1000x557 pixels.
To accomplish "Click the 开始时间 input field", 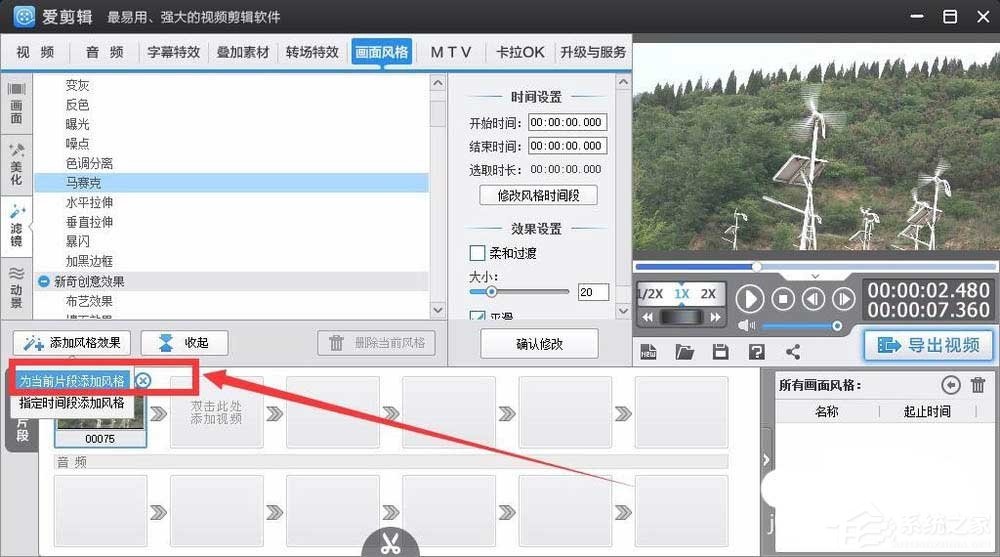I will pos(567,123).
